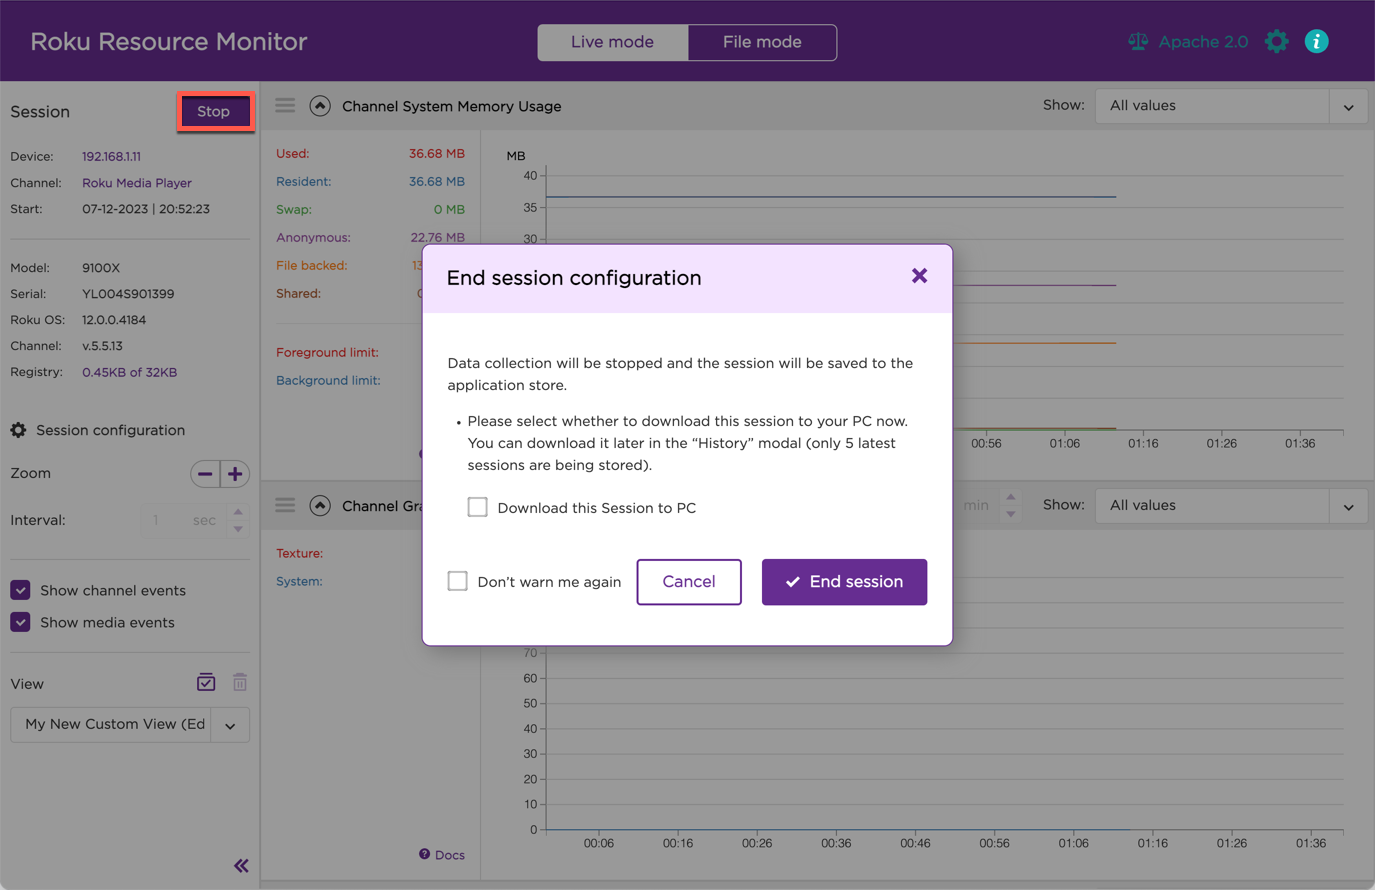Cancel the end session dialog
The width and height of the screenshot is (1375, 890).
coord(689,581)
